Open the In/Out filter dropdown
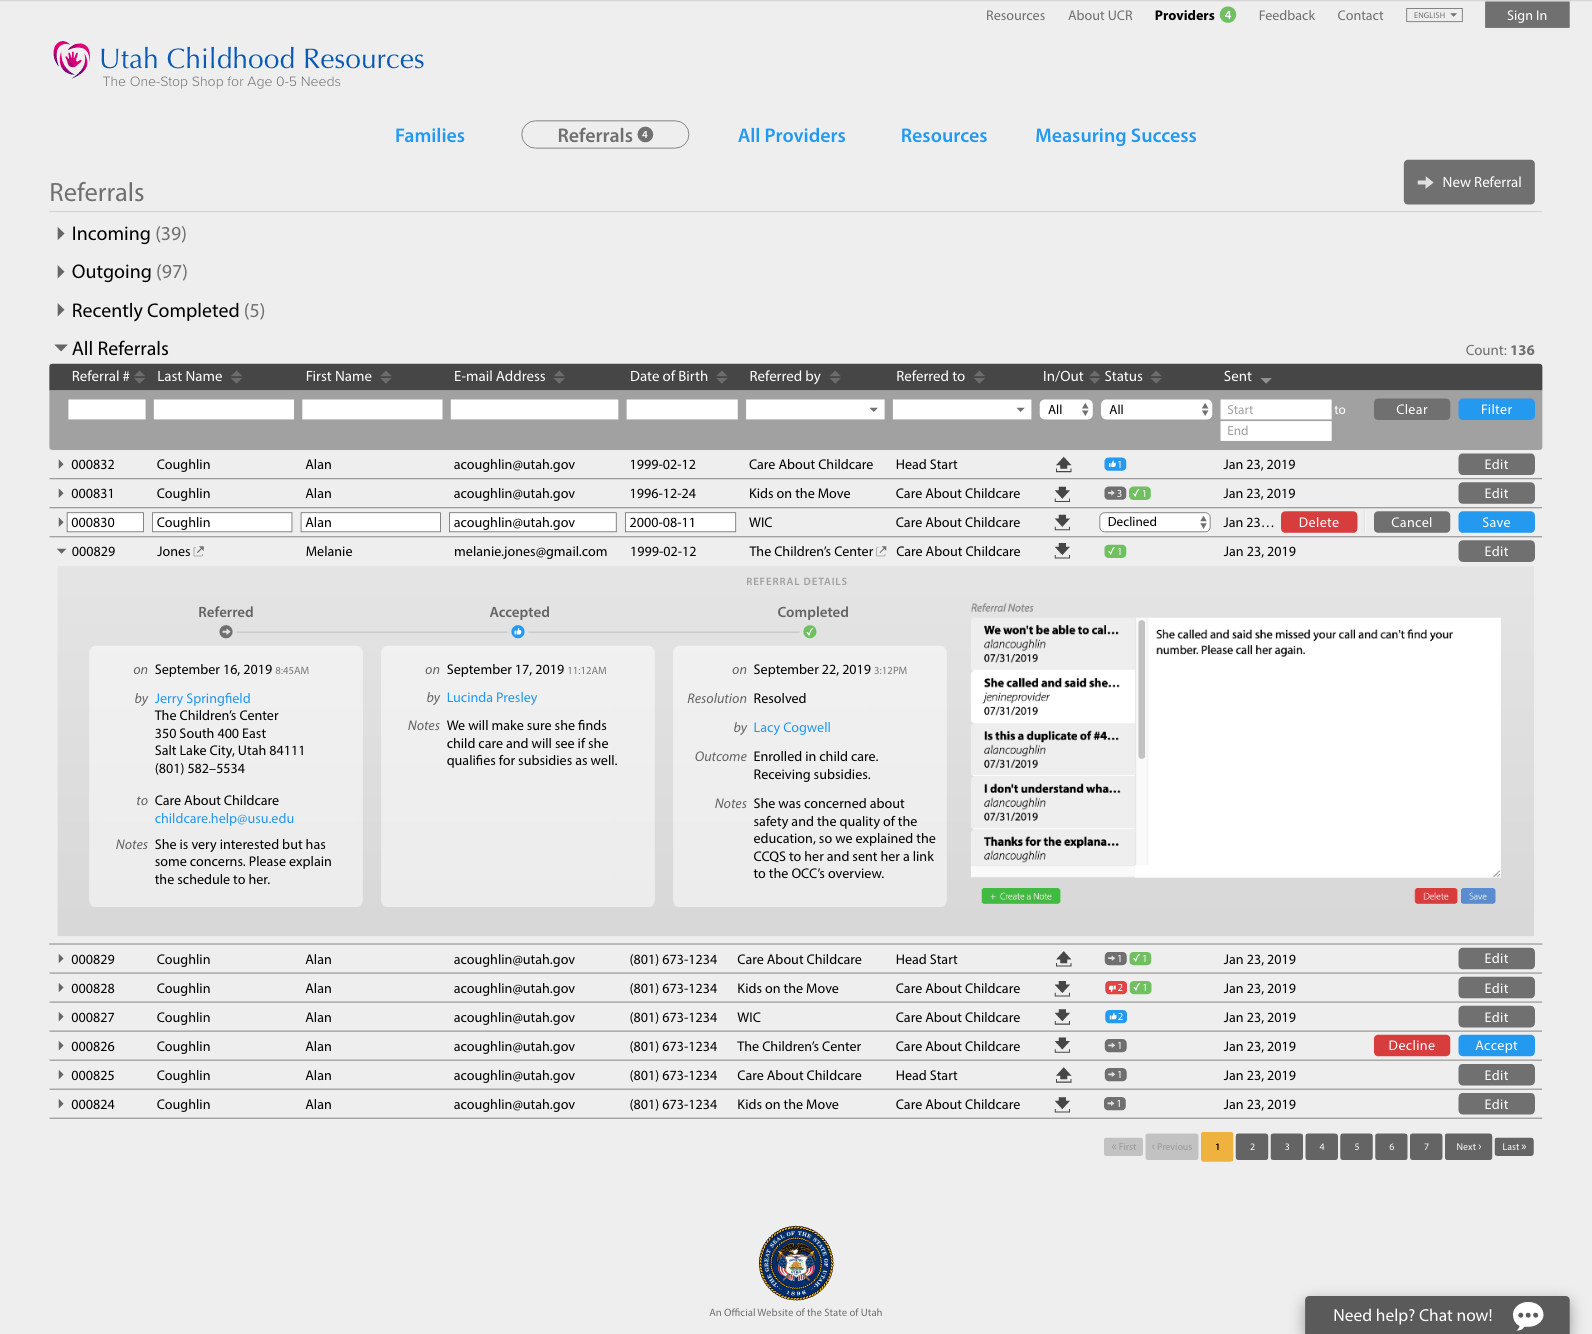The image size is (1592, 1334). [1066, 409]
